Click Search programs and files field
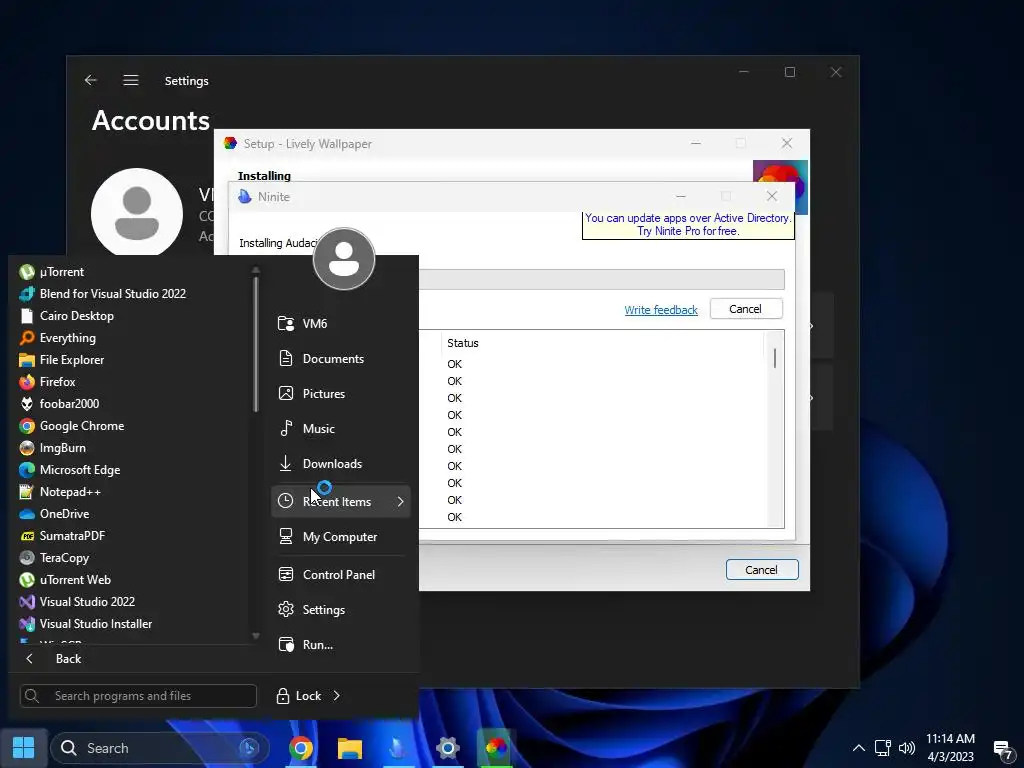1024x768 pixels. [138, 696]
